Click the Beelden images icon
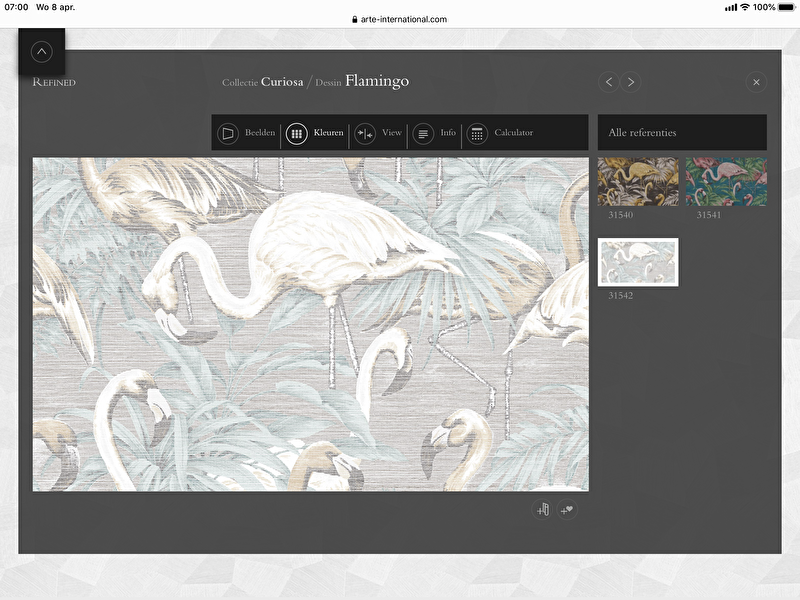This screenshot has width=800, height=600. (228, 133)
